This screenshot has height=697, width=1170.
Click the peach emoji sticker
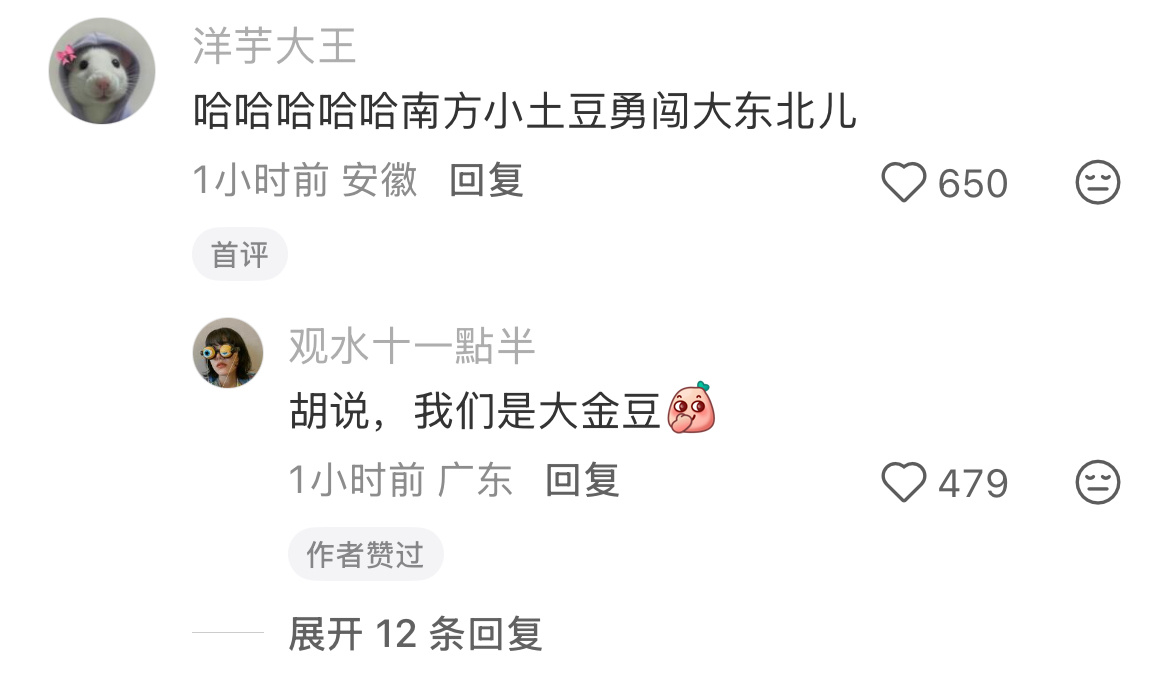coord(691,408)
